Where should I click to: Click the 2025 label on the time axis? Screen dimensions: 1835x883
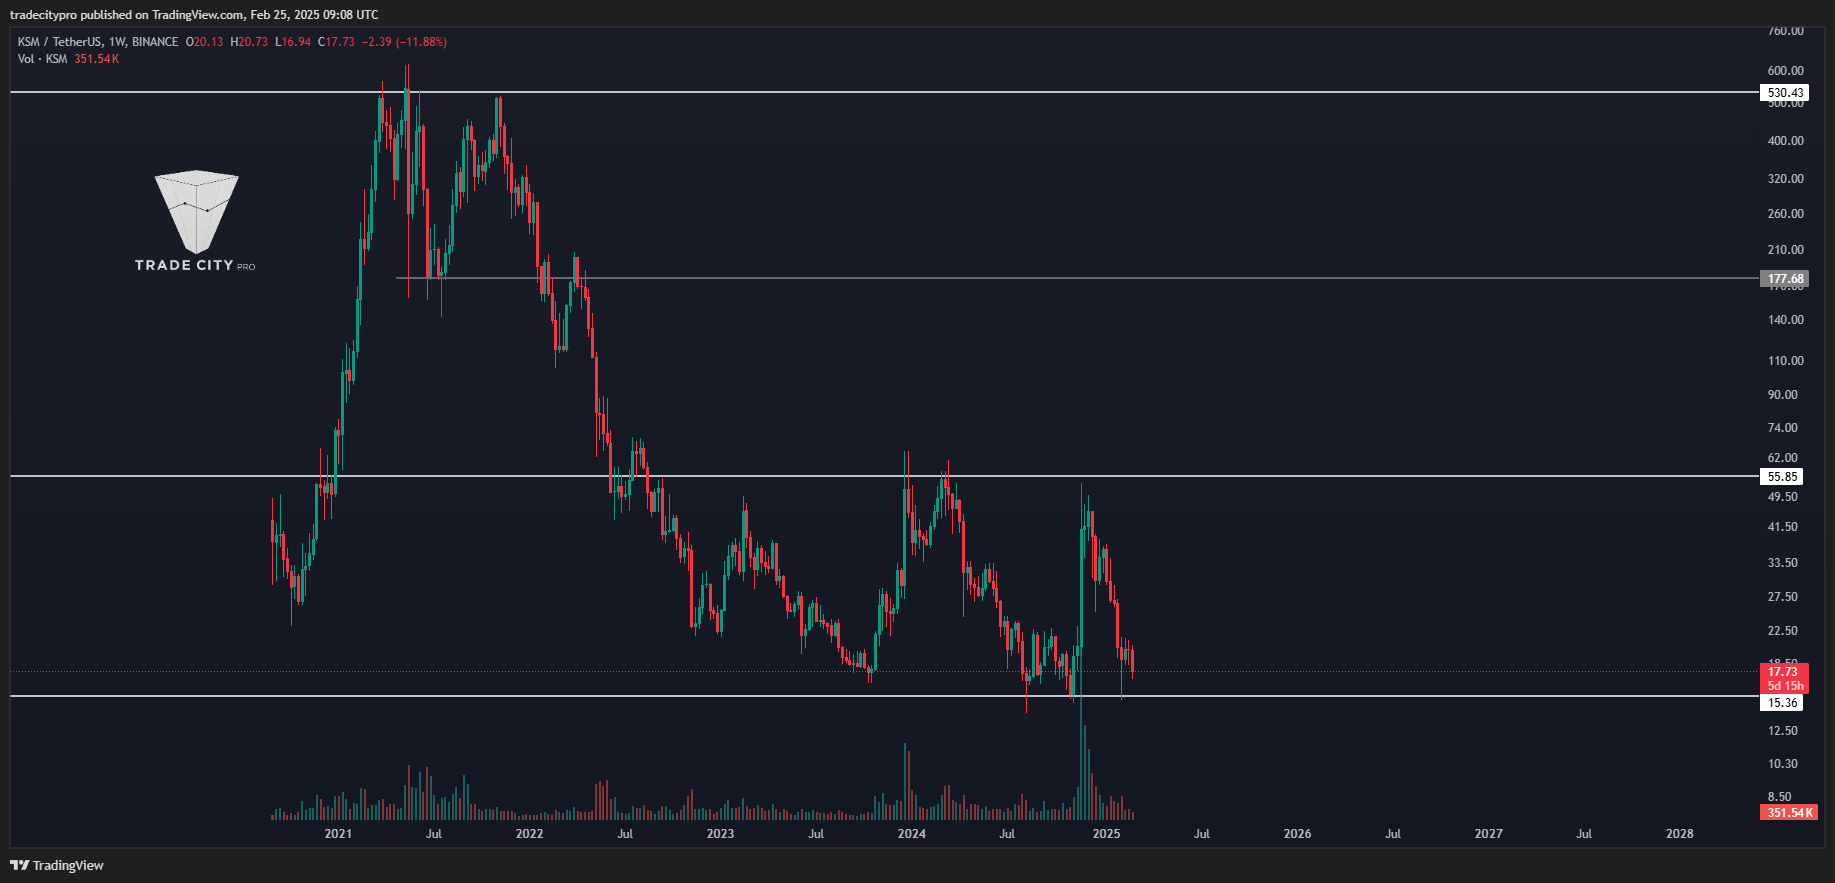[1106, 834]
